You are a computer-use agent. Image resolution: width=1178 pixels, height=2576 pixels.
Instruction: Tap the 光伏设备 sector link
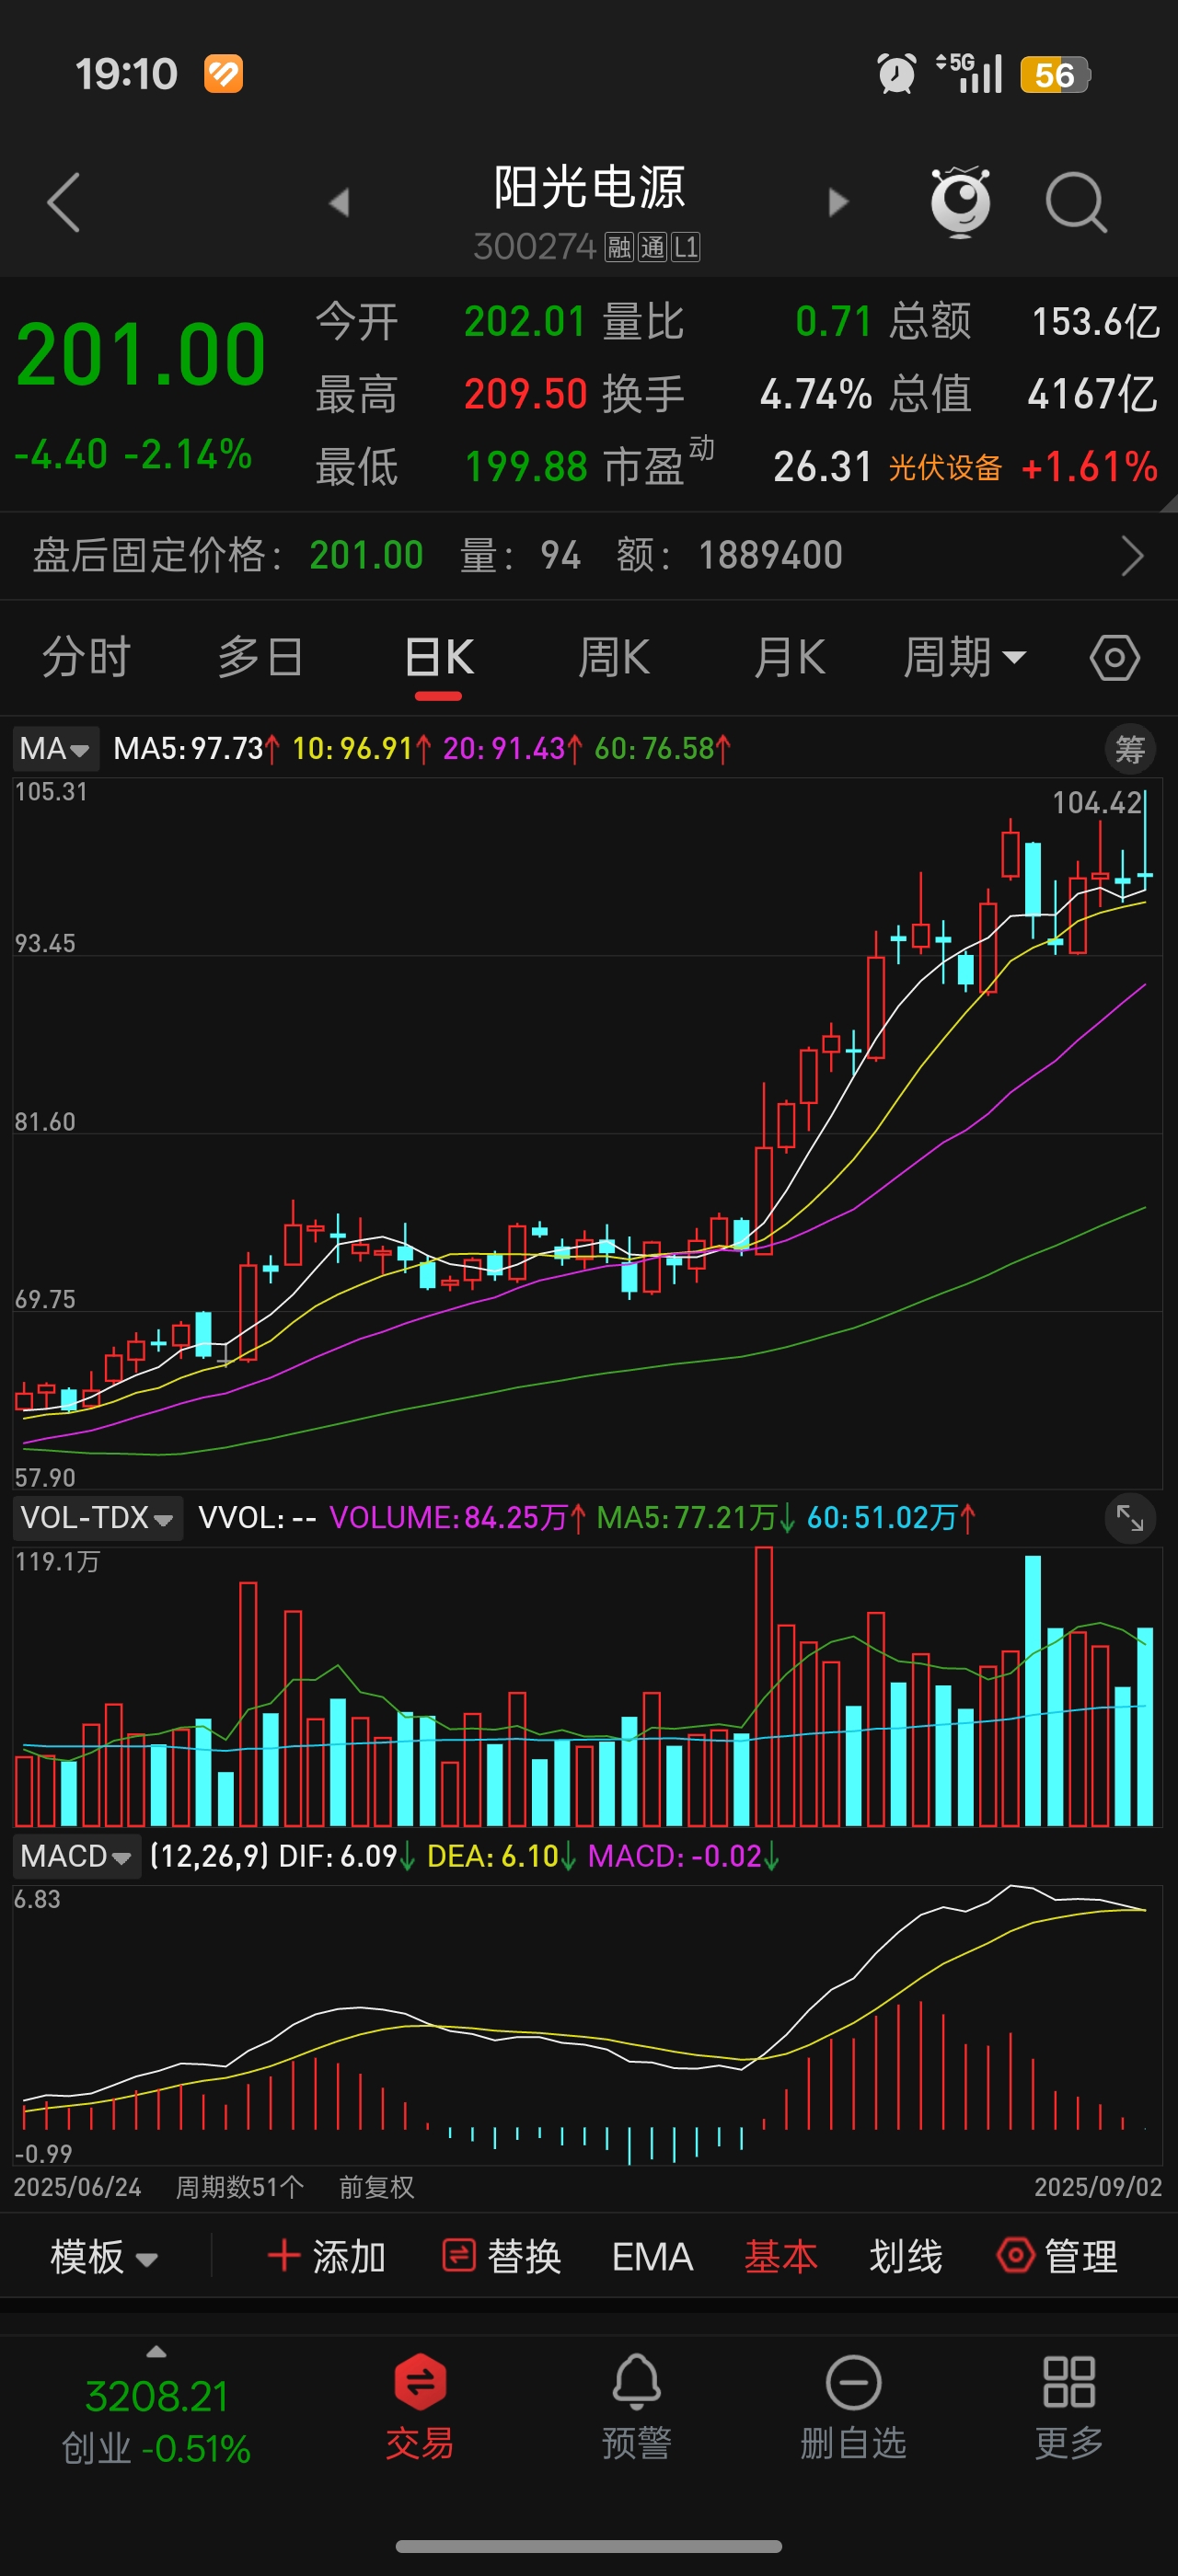945,467
